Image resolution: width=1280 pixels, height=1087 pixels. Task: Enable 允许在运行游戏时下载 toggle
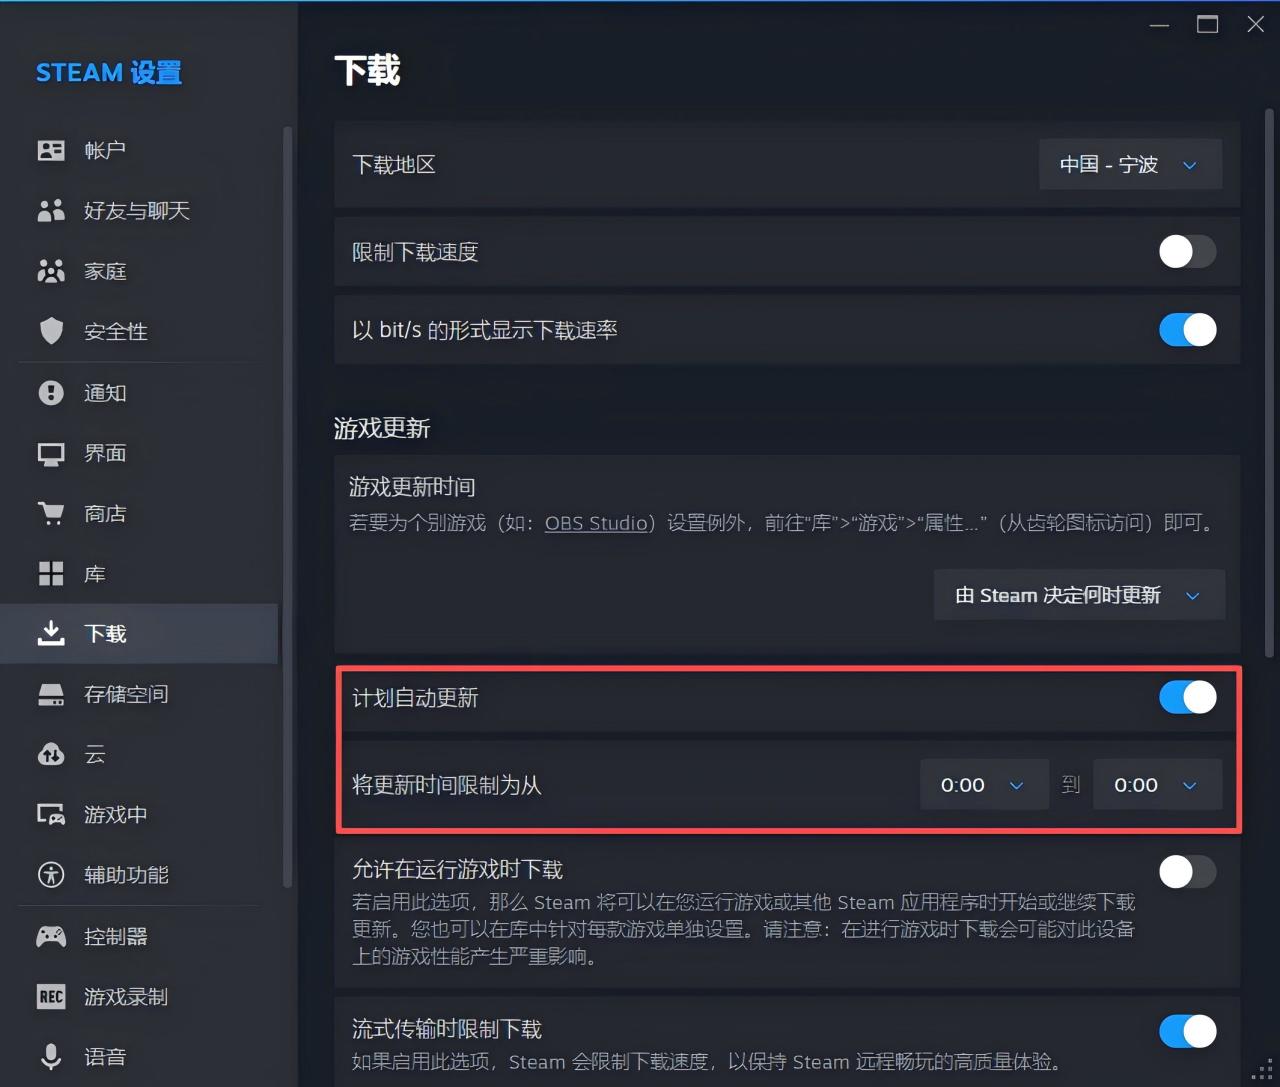pos(1188,872)
